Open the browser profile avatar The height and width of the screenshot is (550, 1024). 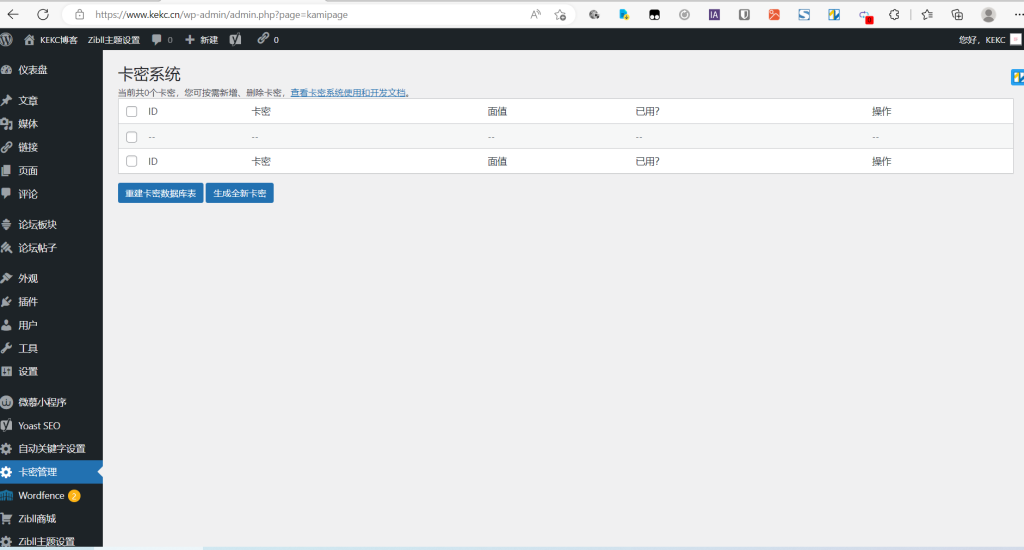(989, 14)
